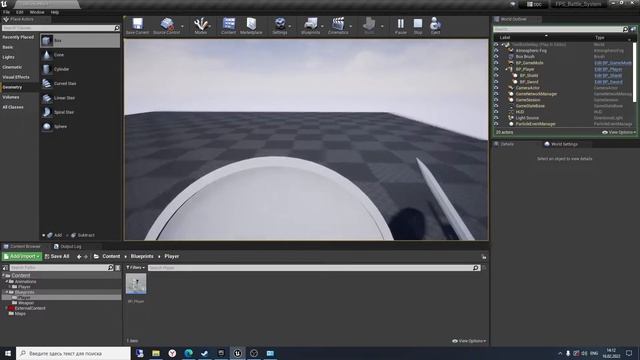
Task: Click search icon in World Outliner
Action: click(x=625, y=29)
